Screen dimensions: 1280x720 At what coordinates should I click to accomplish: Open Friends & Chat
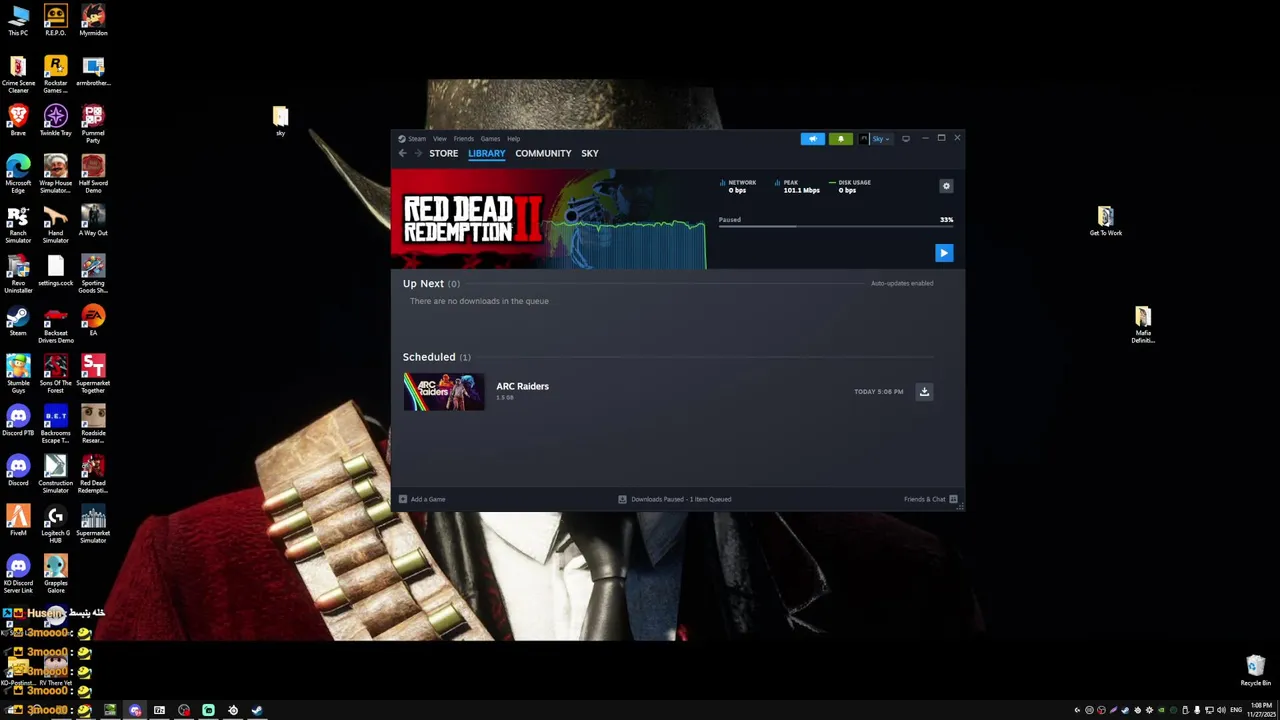click(931, 499)
